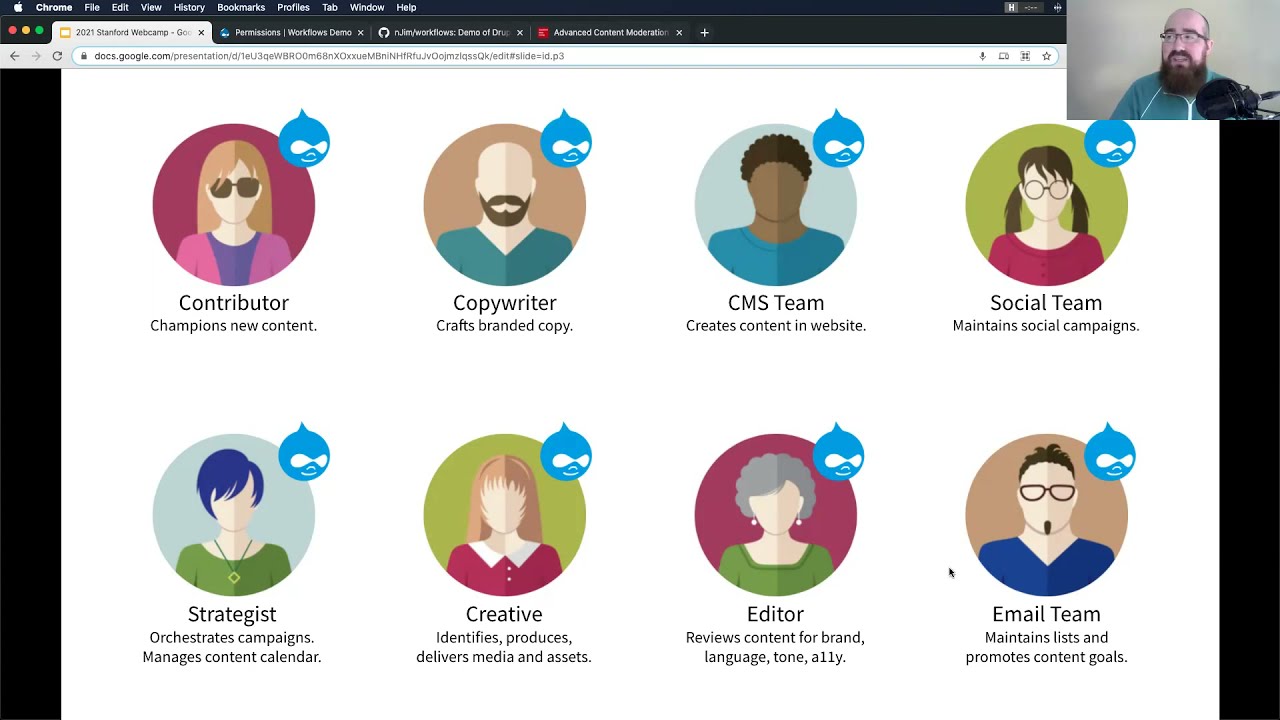Open the Apple menu
This screenshot has width=1280, height=720.
coord(17,7)
